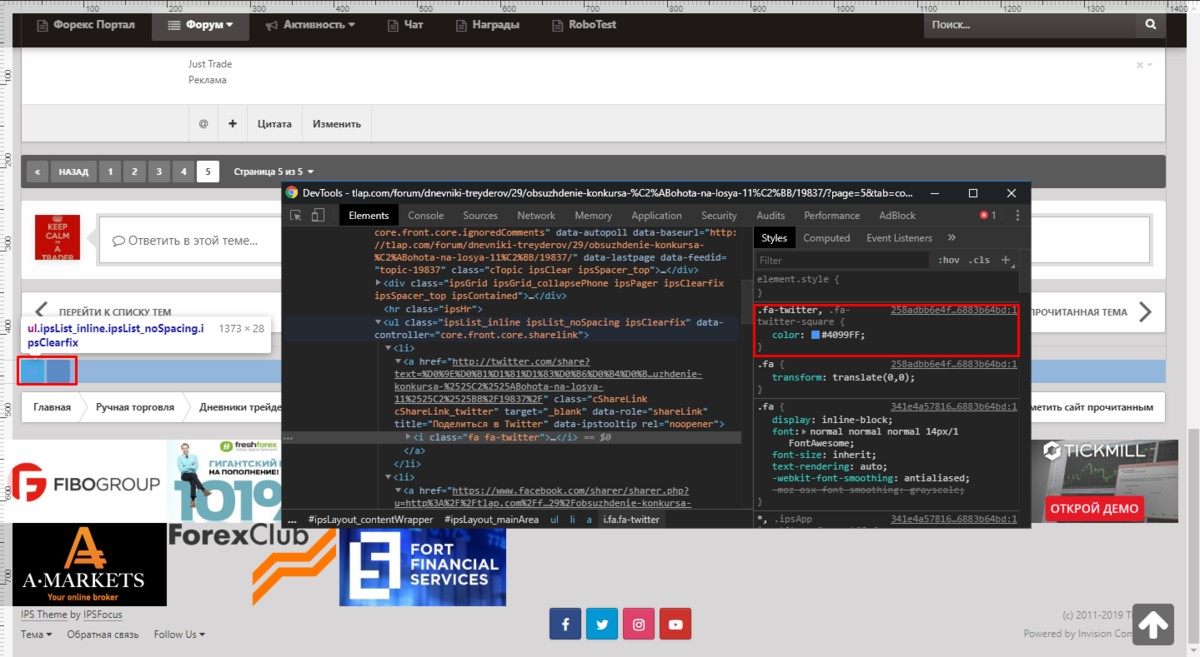Open the footer YouTube icon
1200x657 pixels.
pyautogui.click(x=675, y=624)
